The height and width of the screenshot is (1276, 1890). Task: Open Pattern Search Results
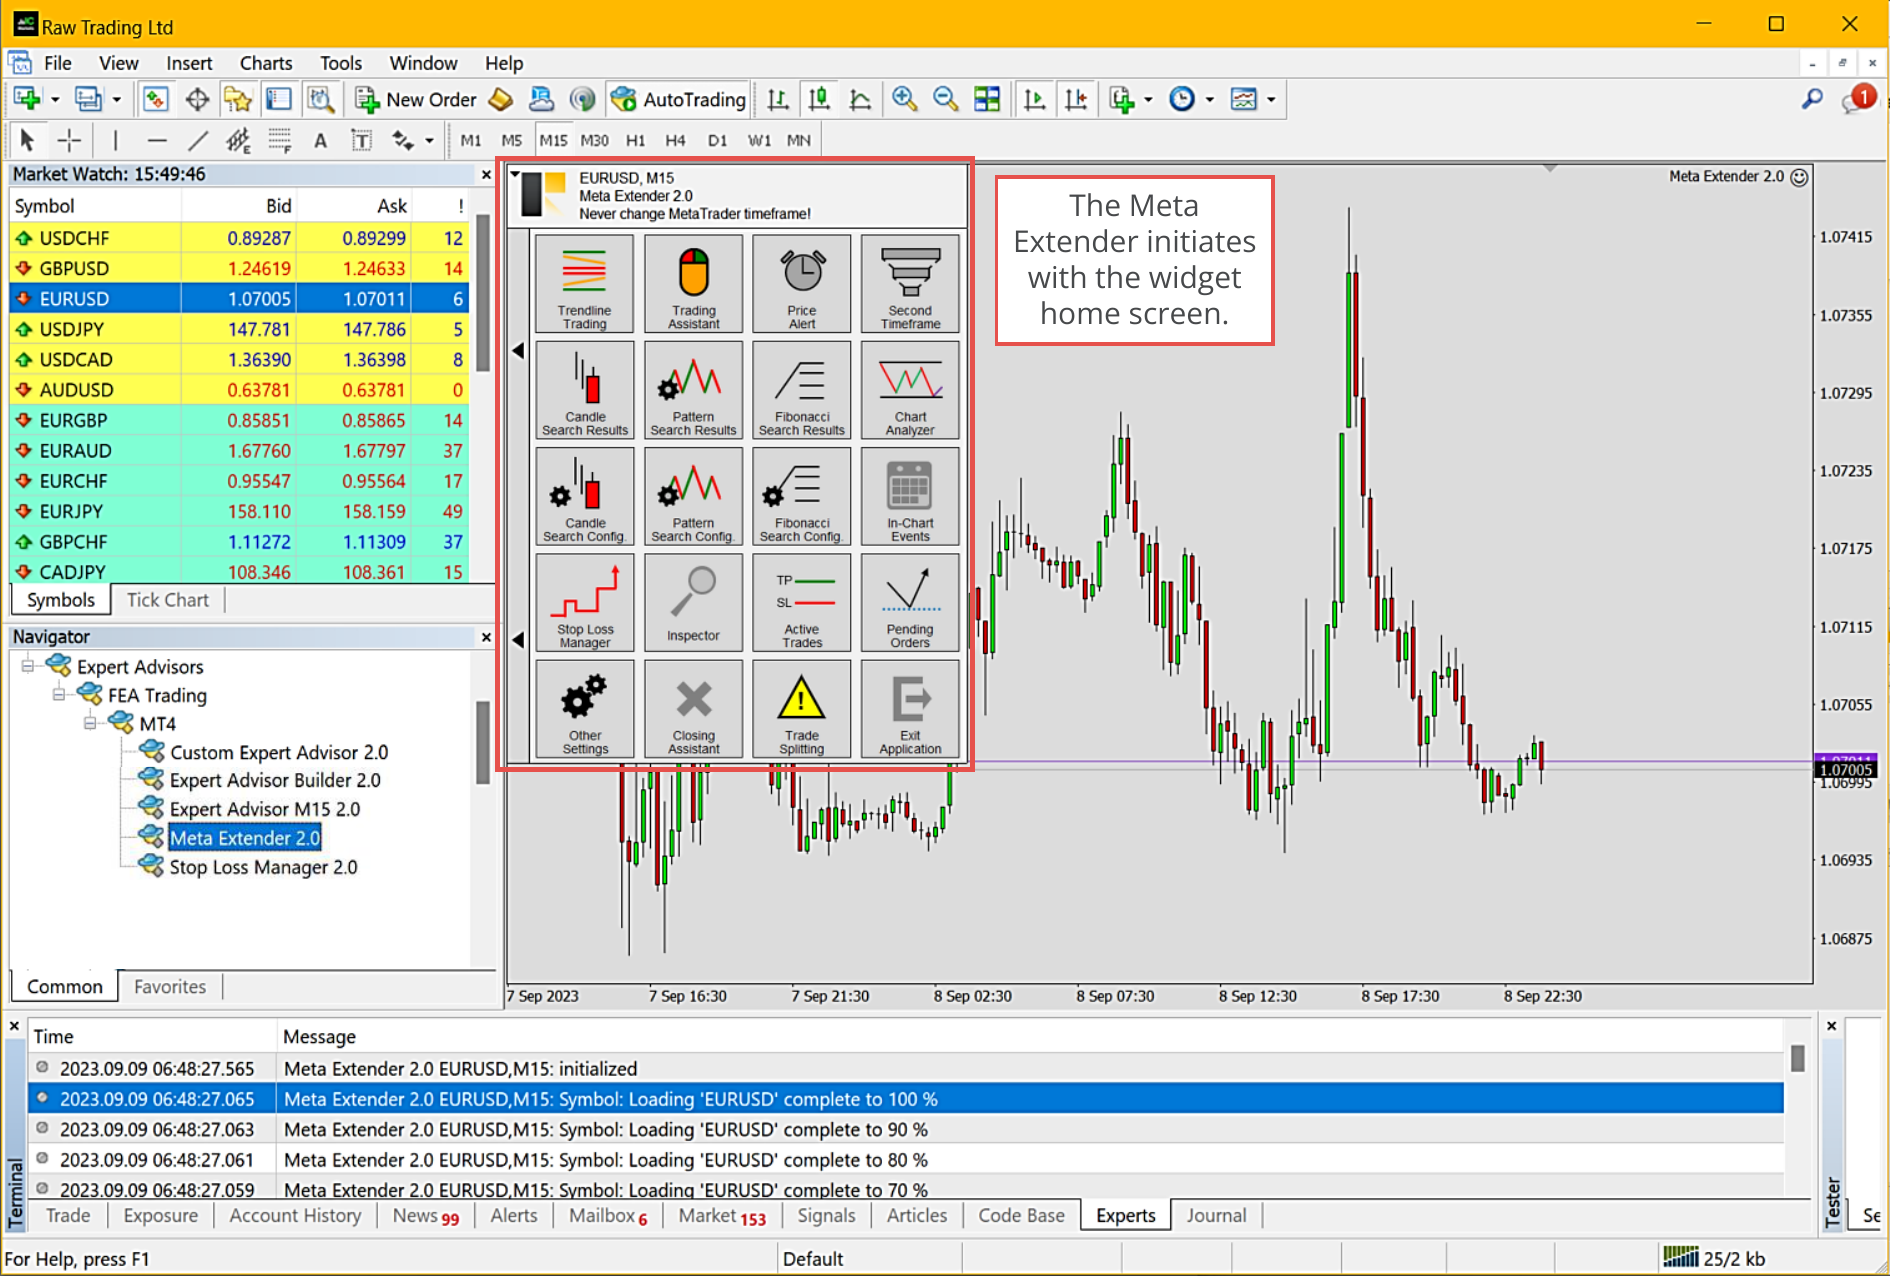[693, 390]
